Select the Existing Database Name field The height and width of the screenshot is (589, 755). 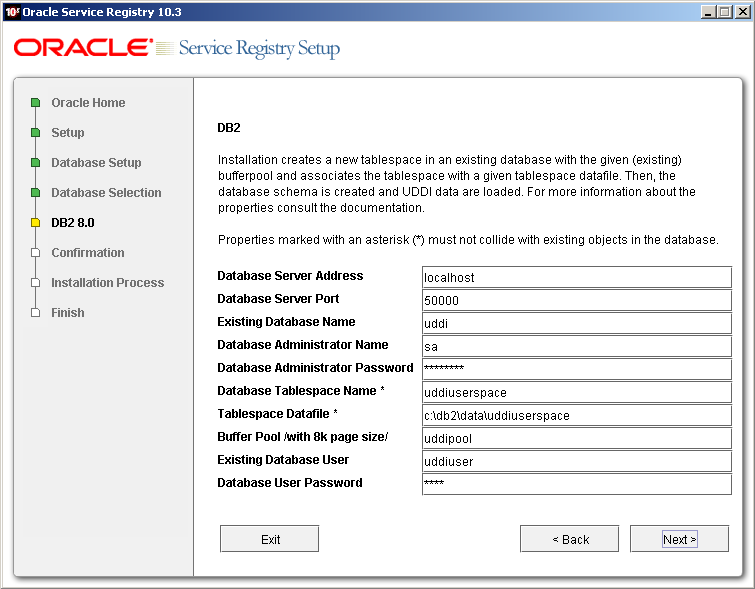tap(577, 324)
